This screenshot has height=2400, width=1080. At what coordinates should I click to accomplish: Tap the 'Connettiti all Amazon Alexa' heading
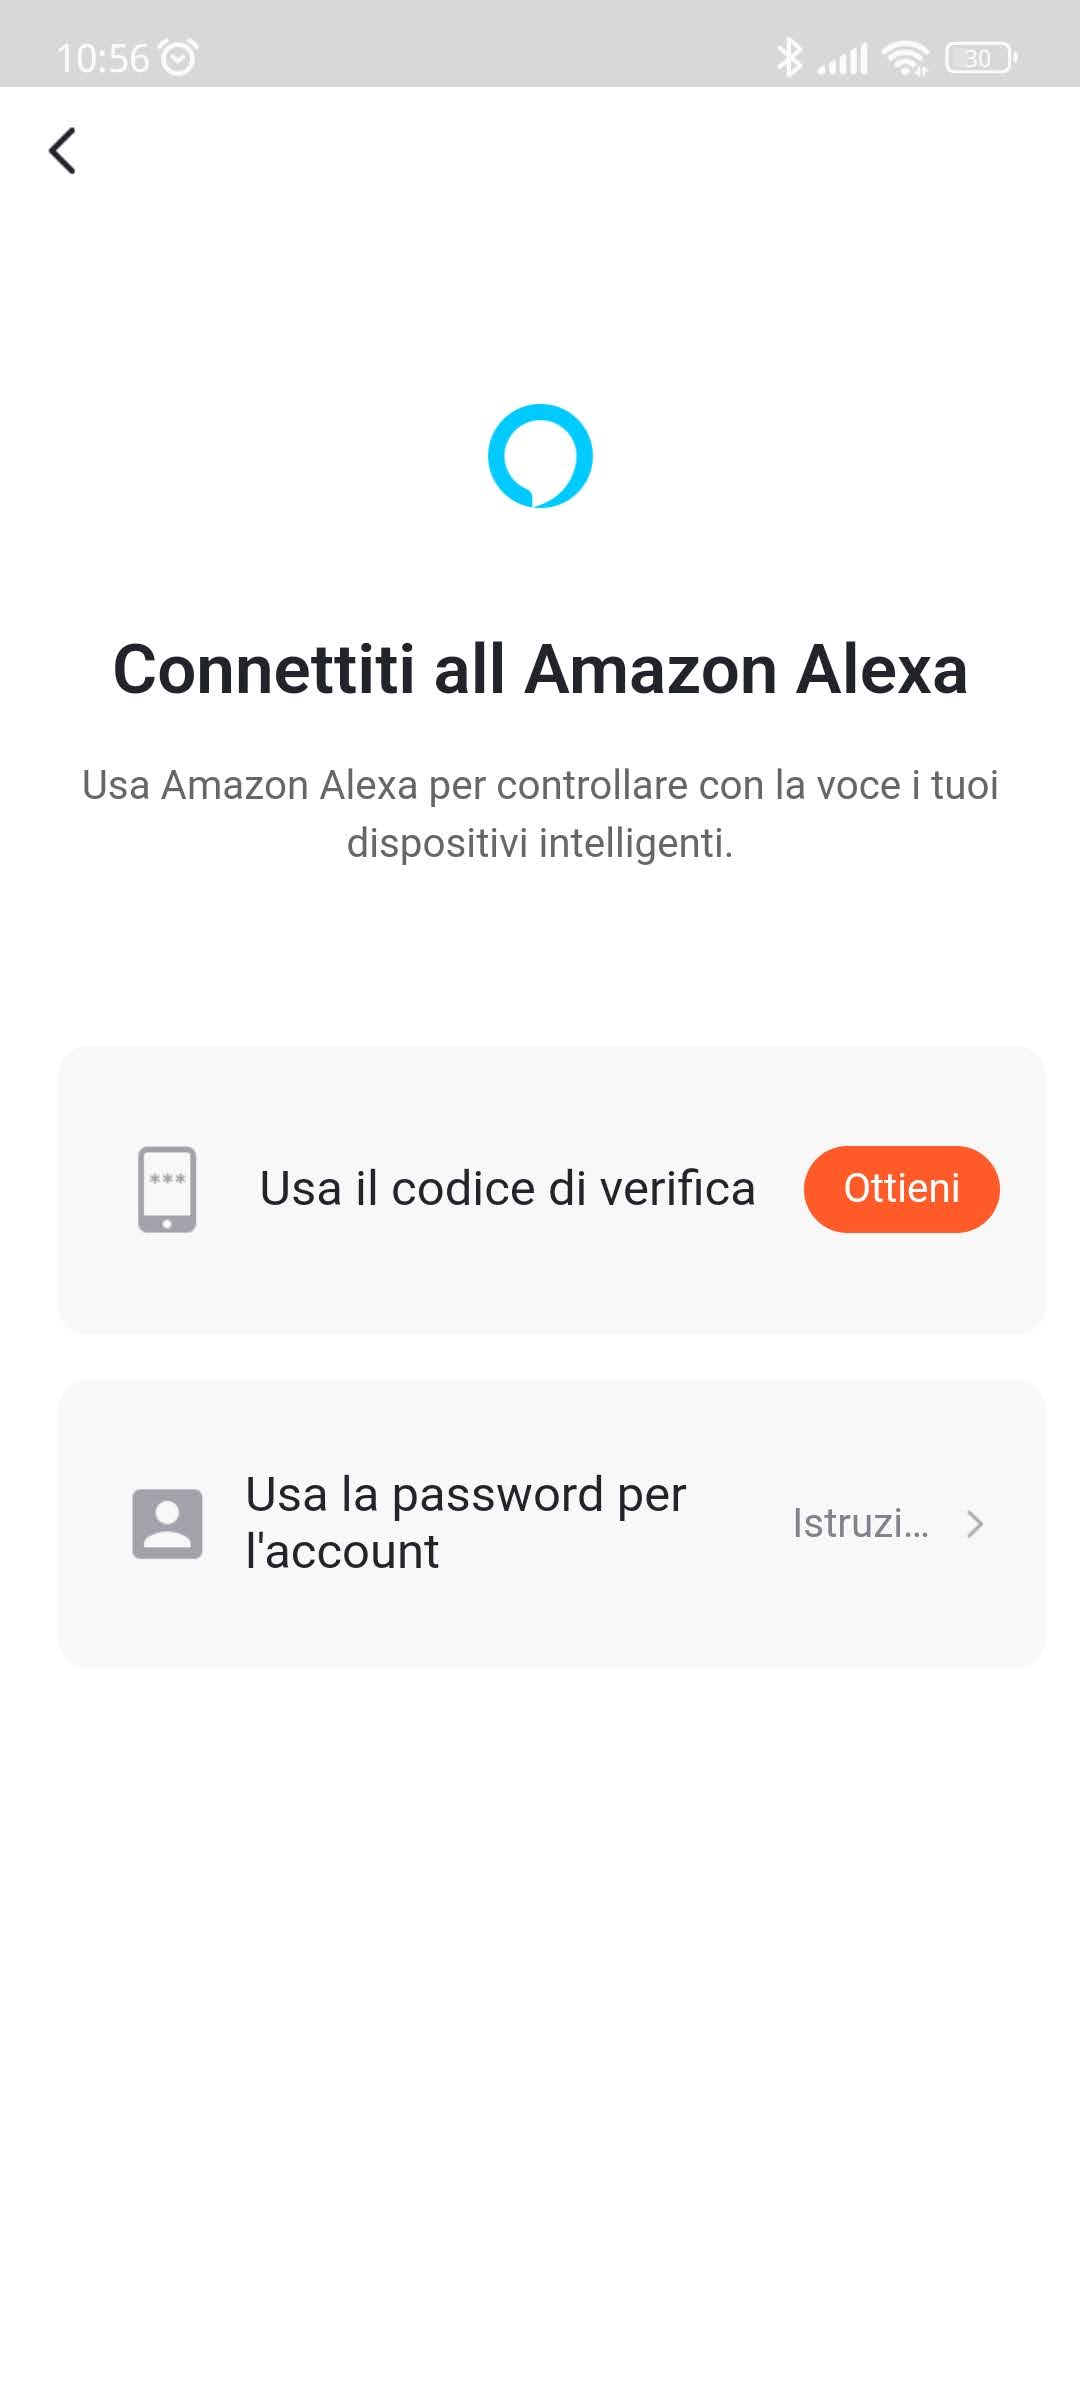click(540, 669)
